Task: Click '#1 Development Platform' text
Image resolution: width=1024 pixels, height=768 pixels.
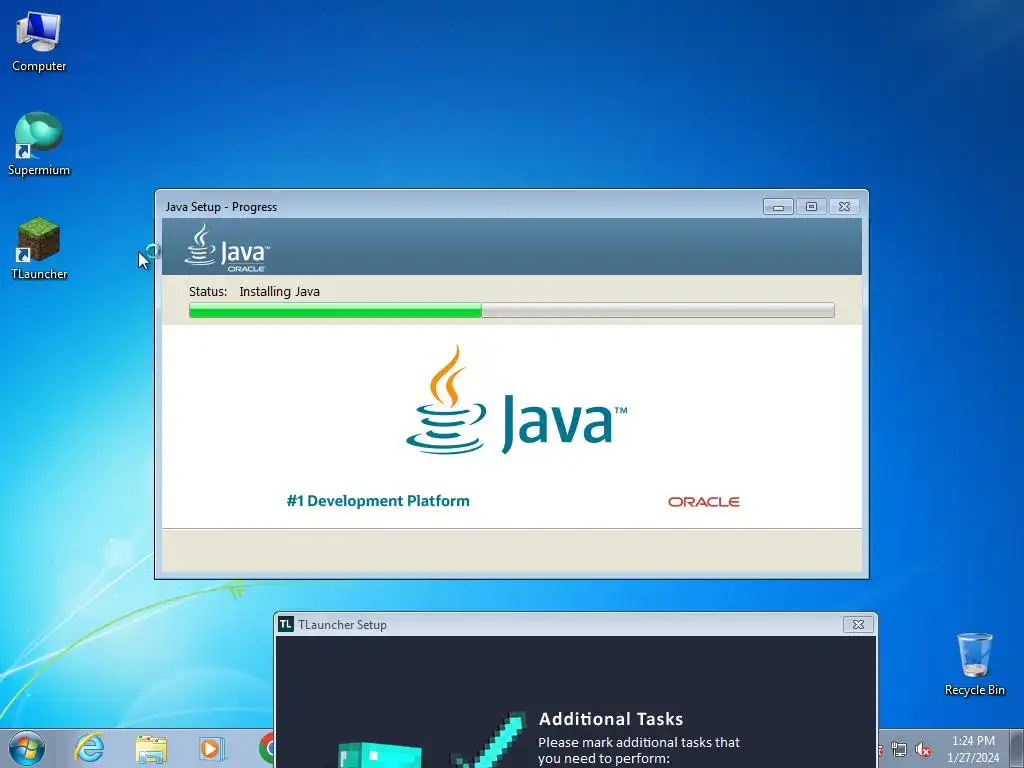Action: [x=378, y=501]
